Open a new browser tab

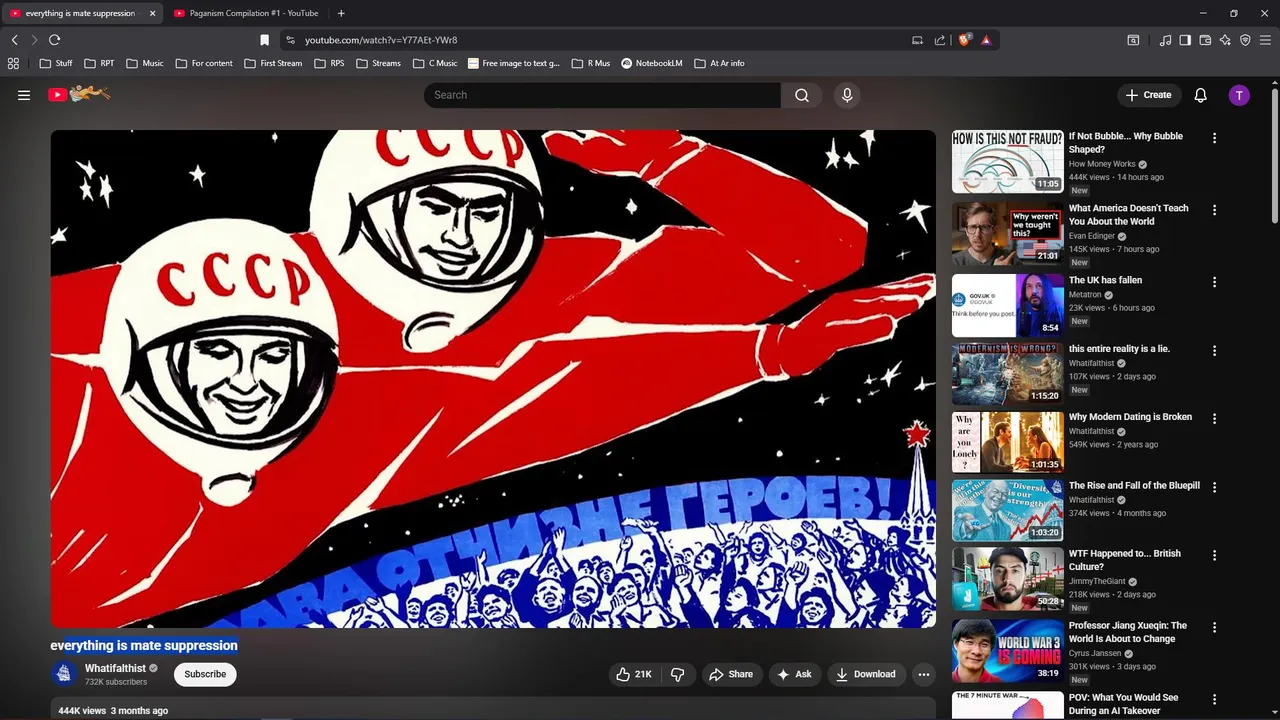(x=341, y=13)
